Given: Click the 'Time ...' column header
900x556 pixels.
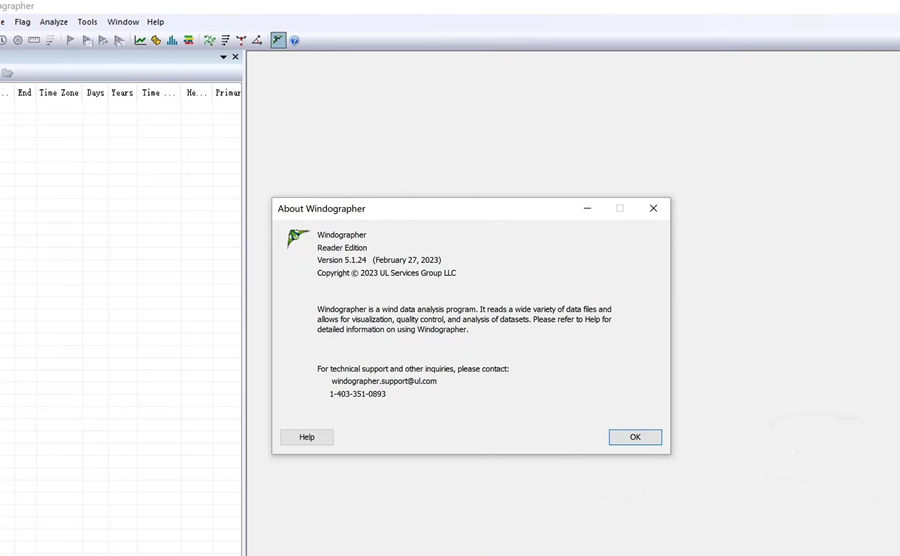Looking at the screenshot, I should pos(159,92).
